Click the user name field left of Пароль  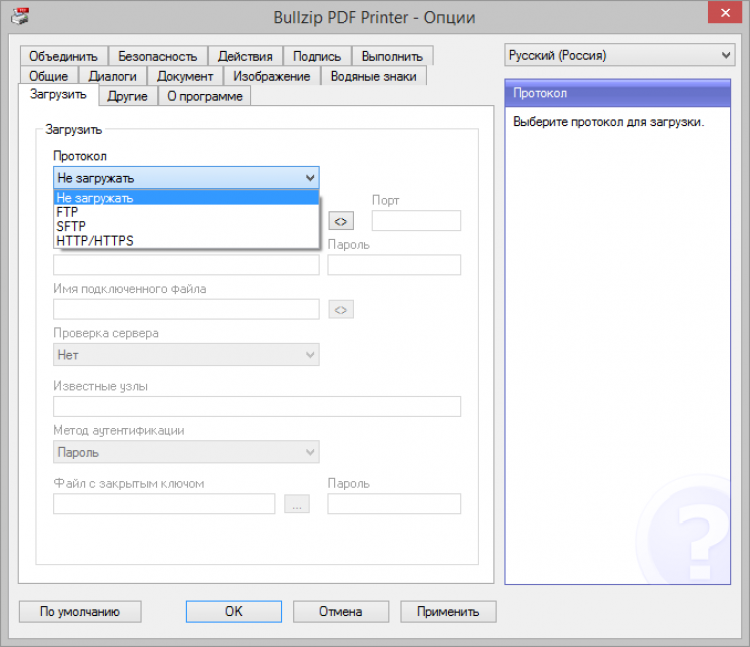coord(186,264)
